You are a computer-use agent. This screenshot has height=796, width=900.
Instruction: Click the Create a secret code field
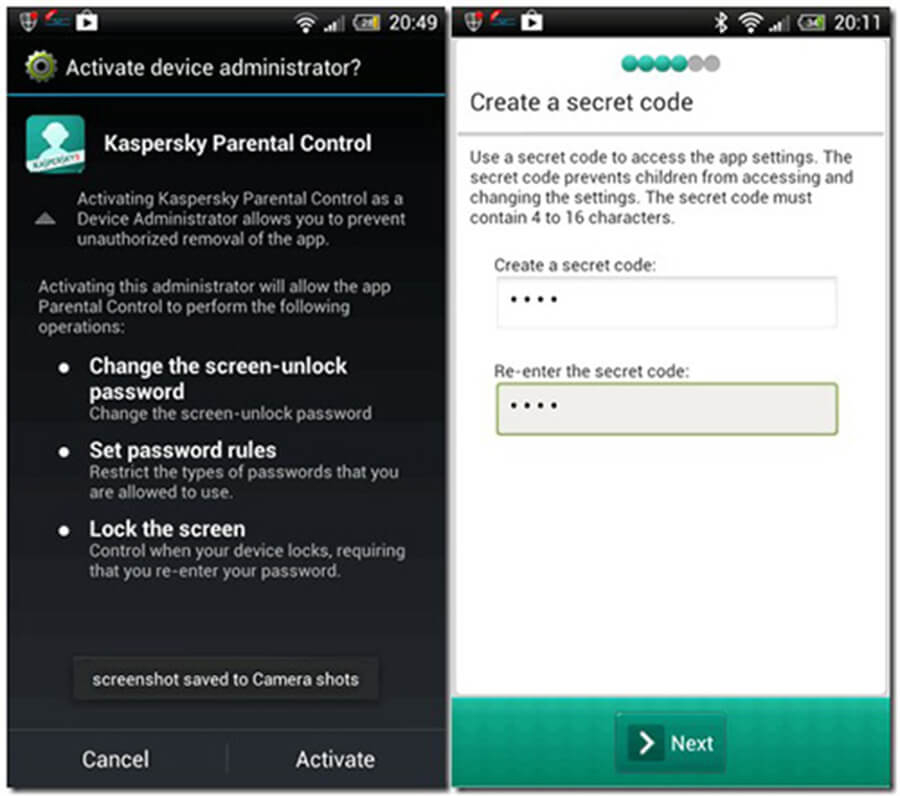[666, 302]
